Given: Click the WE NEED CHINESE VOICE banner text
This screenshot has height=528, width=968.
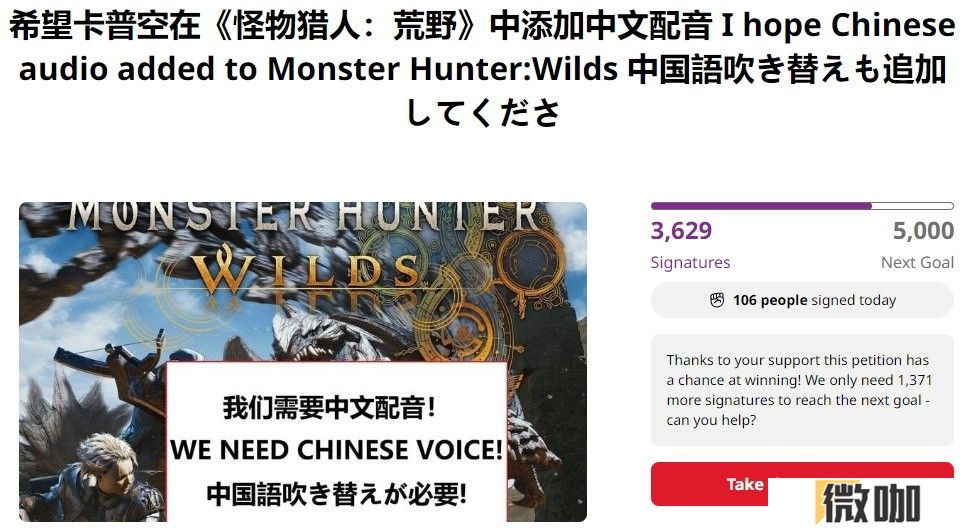Looking at the screenshot, I should tap(336, 450).
